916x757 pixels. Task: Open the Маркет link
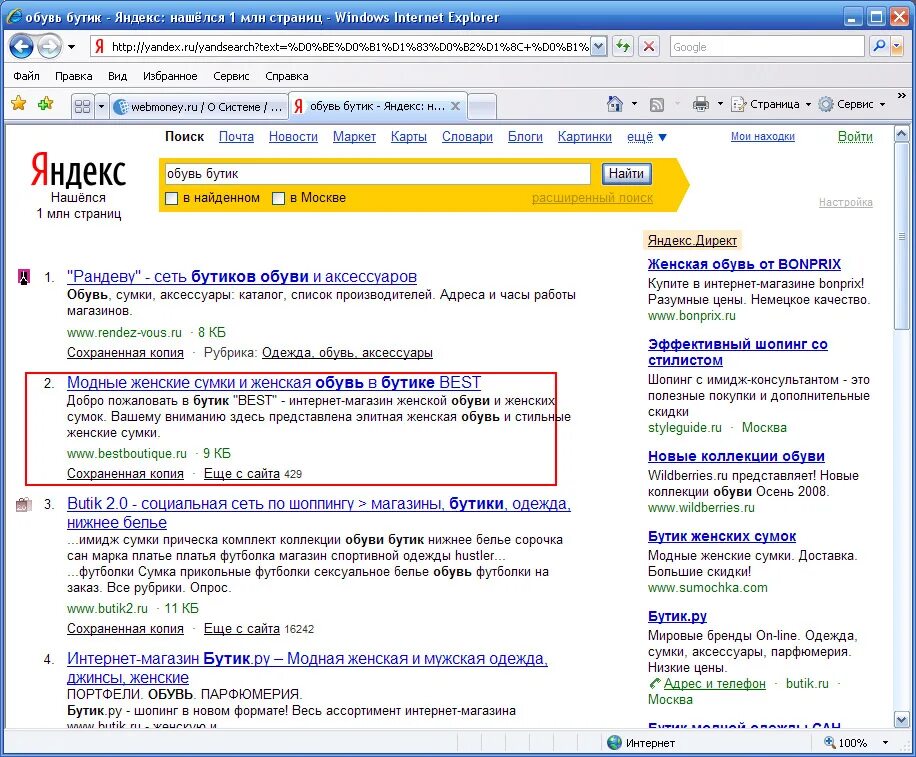coord(354,137)
